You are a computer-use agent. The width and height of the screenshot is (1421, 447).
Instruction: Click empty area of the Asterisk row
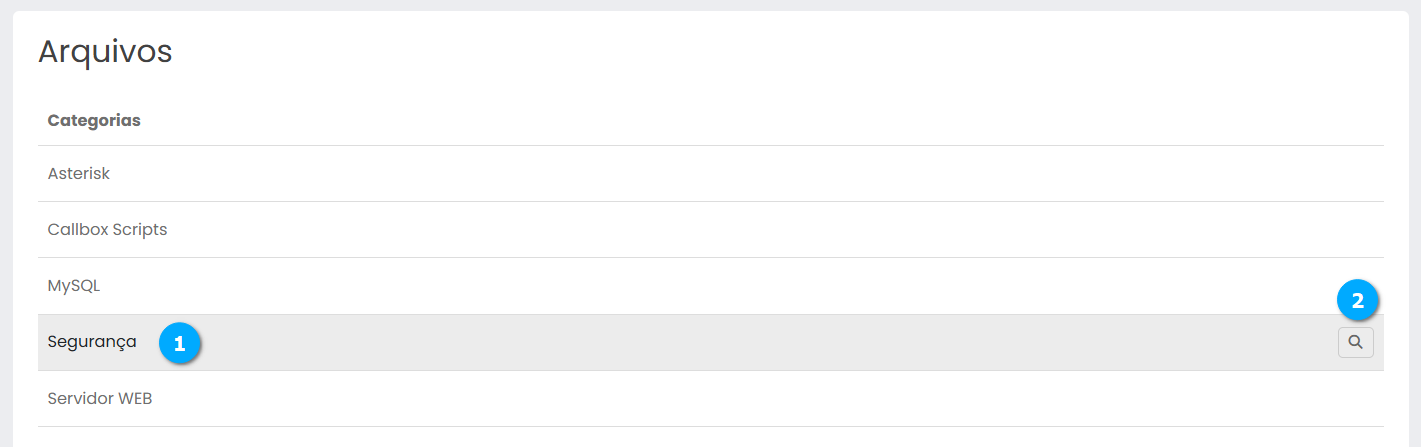700,174
